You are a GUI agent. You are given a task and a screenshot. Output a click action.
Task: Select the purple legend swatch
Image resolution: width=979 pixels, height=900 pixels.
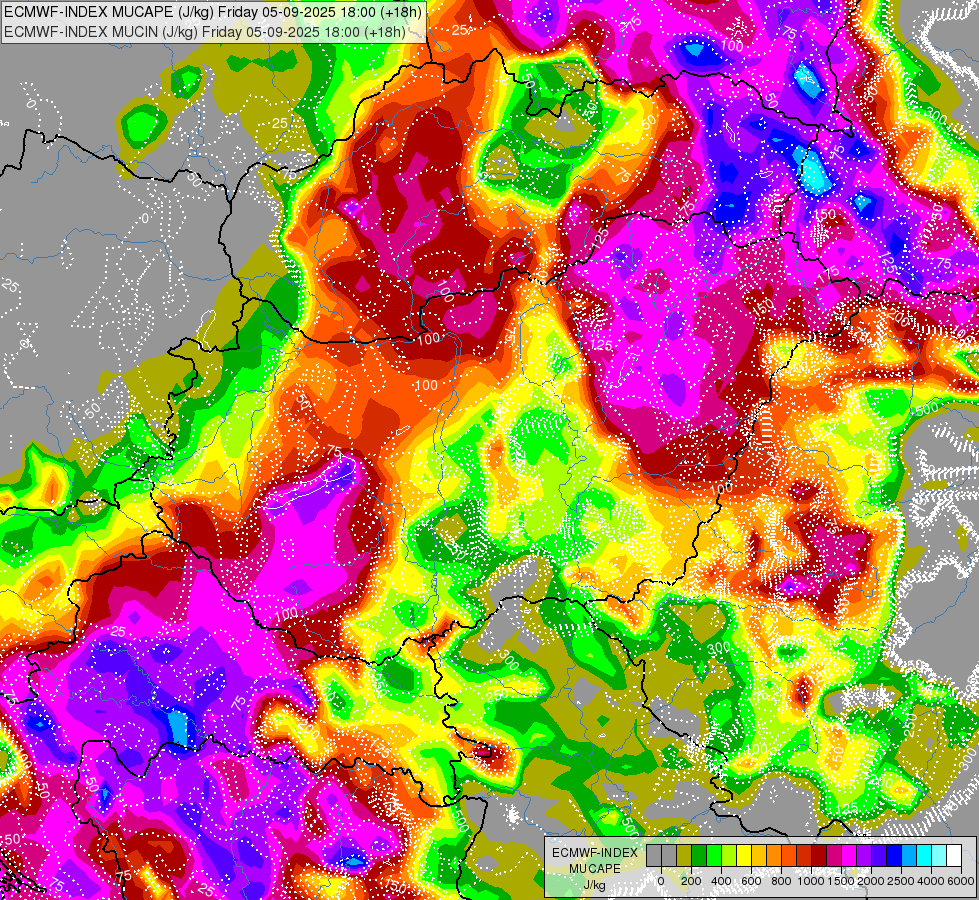pyautogui.click(x=865, y=855)
